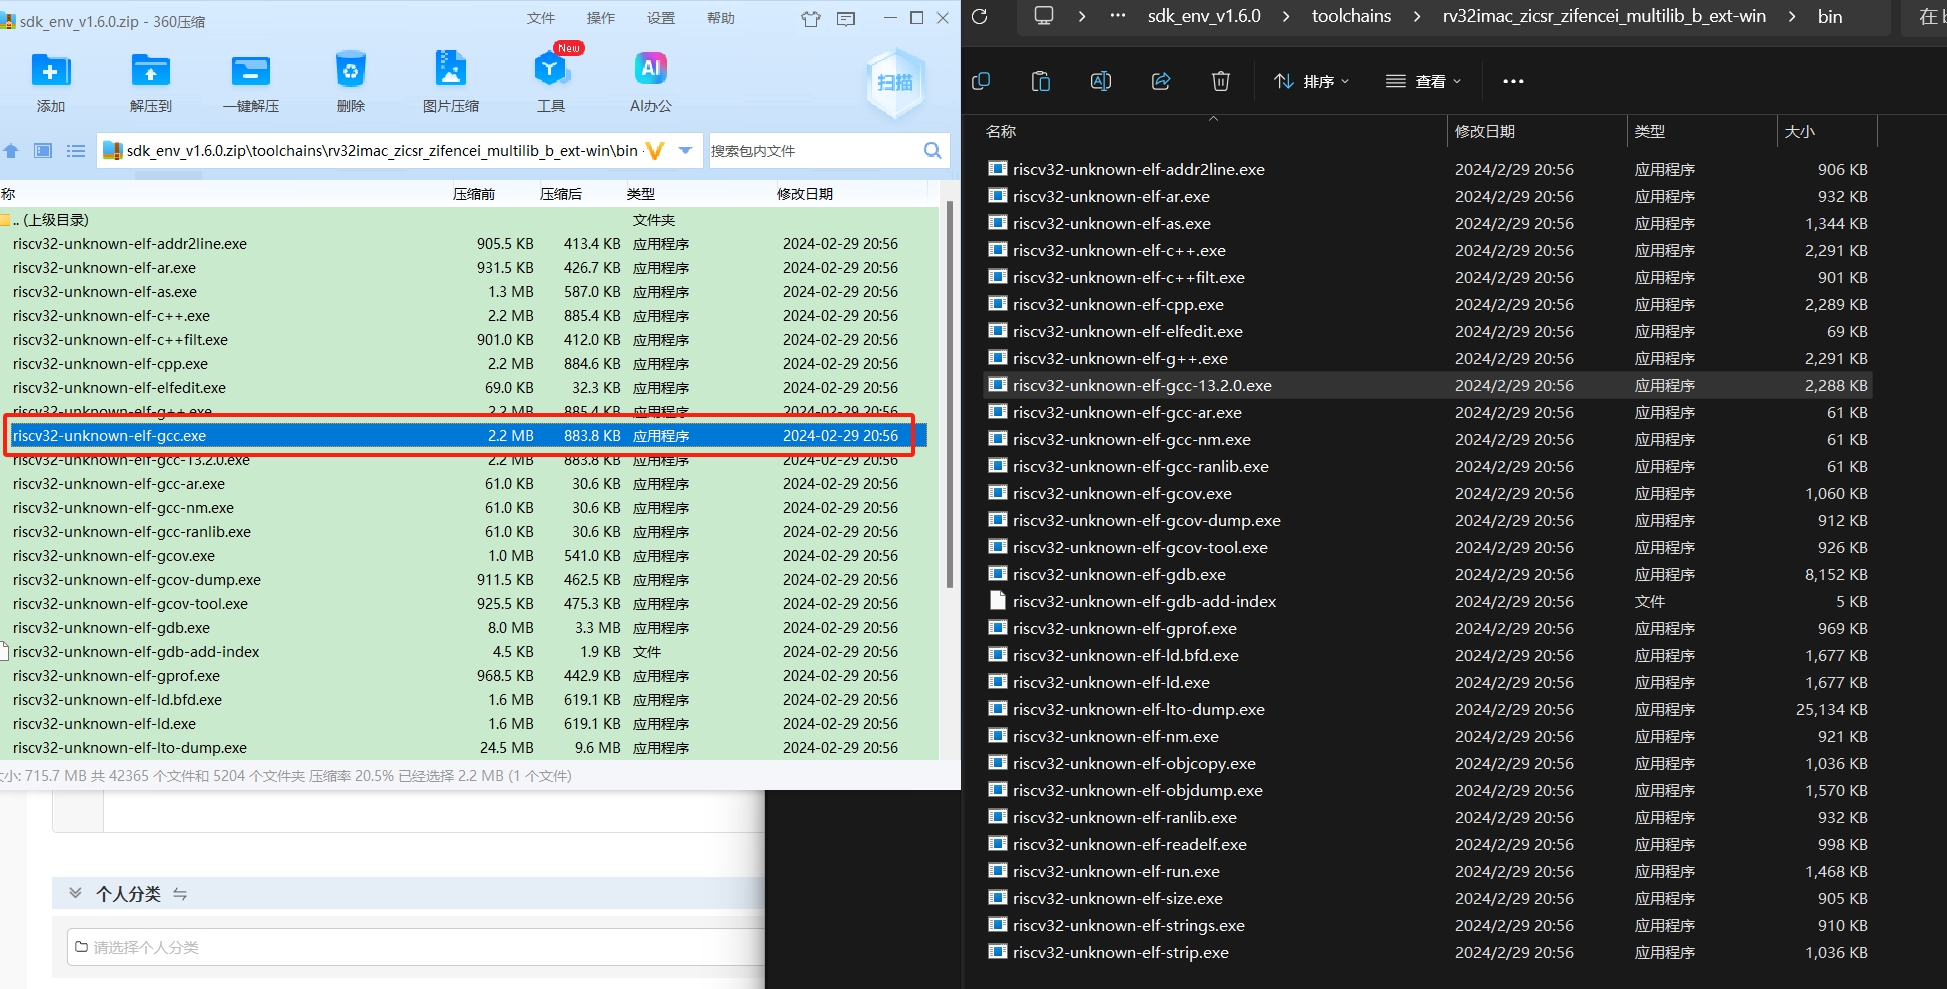The width and height of the screenshot is (1947, 989).
Task: Open the 请选择个人分类 category selector
Action: pyautogui.click(x=416, y=947)
